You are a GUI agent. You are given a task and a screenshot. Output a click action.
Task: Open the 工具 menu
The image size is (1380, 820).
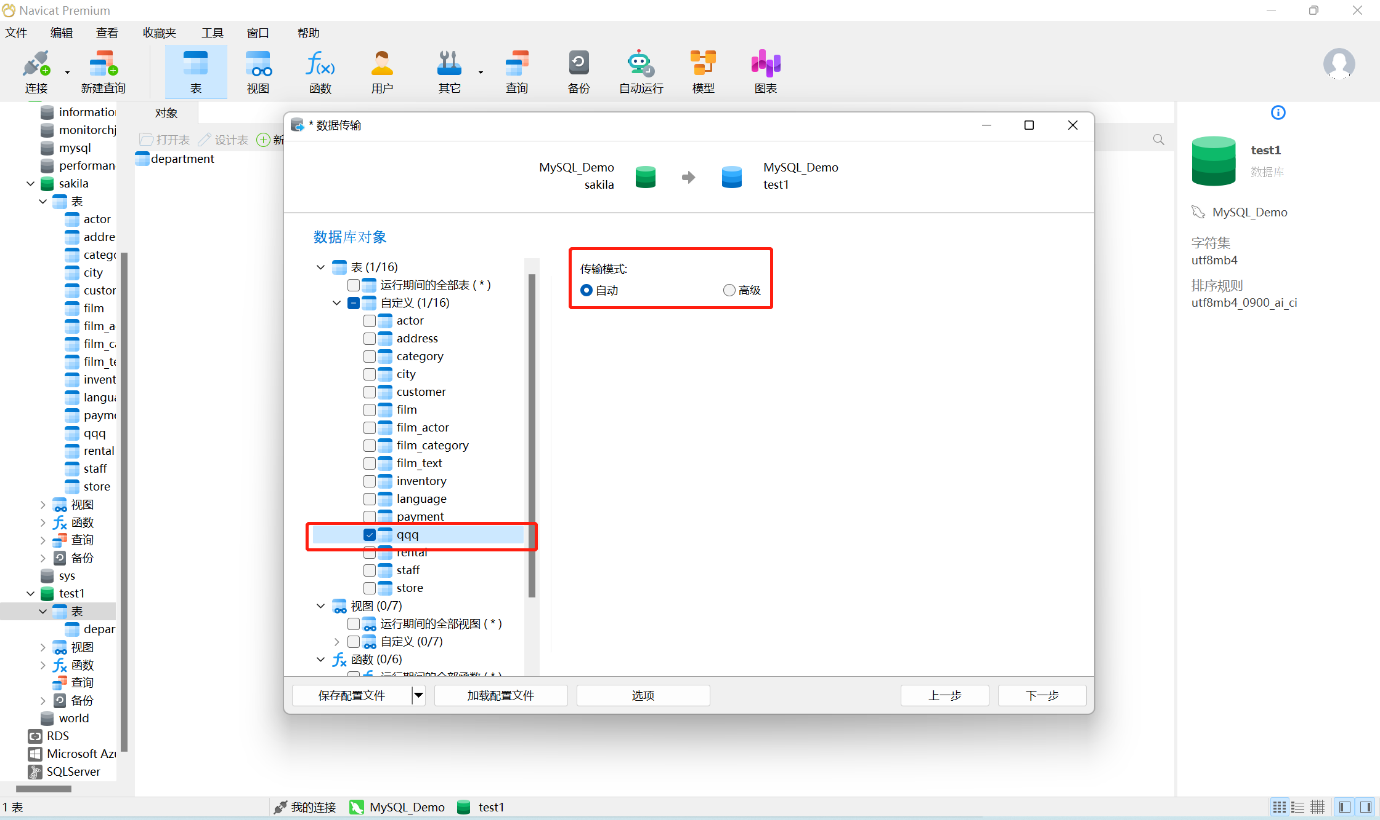[x=212, y=32]
